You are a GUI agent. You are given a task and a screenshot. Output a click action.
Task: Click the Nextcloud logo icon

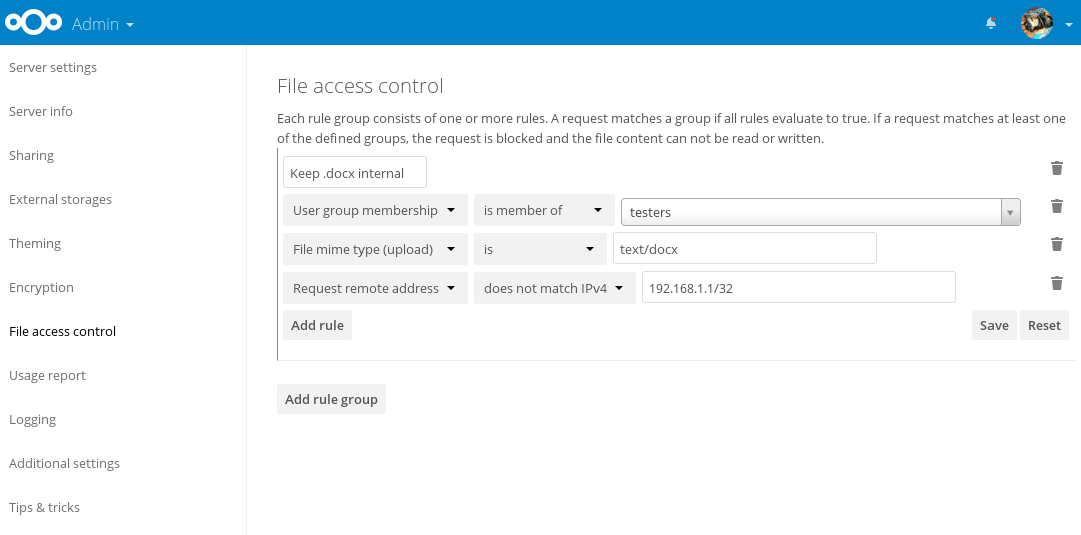34,23
